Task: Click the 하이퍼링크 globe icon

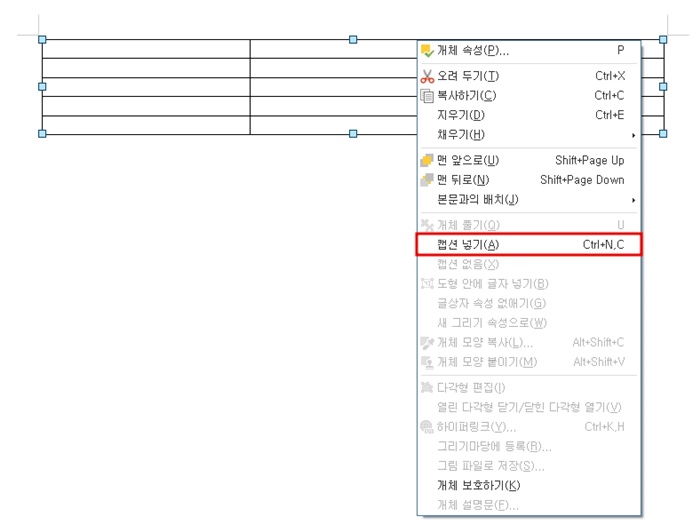Action: click(x=427, y=427)
